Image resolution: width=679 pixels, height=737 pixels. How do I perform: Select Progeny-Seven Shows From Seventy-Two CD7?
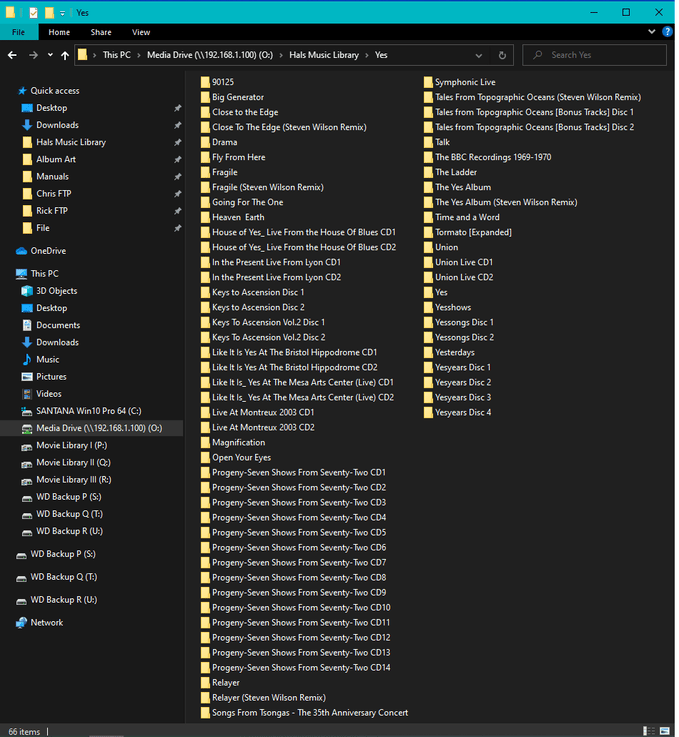coord(299,563)
